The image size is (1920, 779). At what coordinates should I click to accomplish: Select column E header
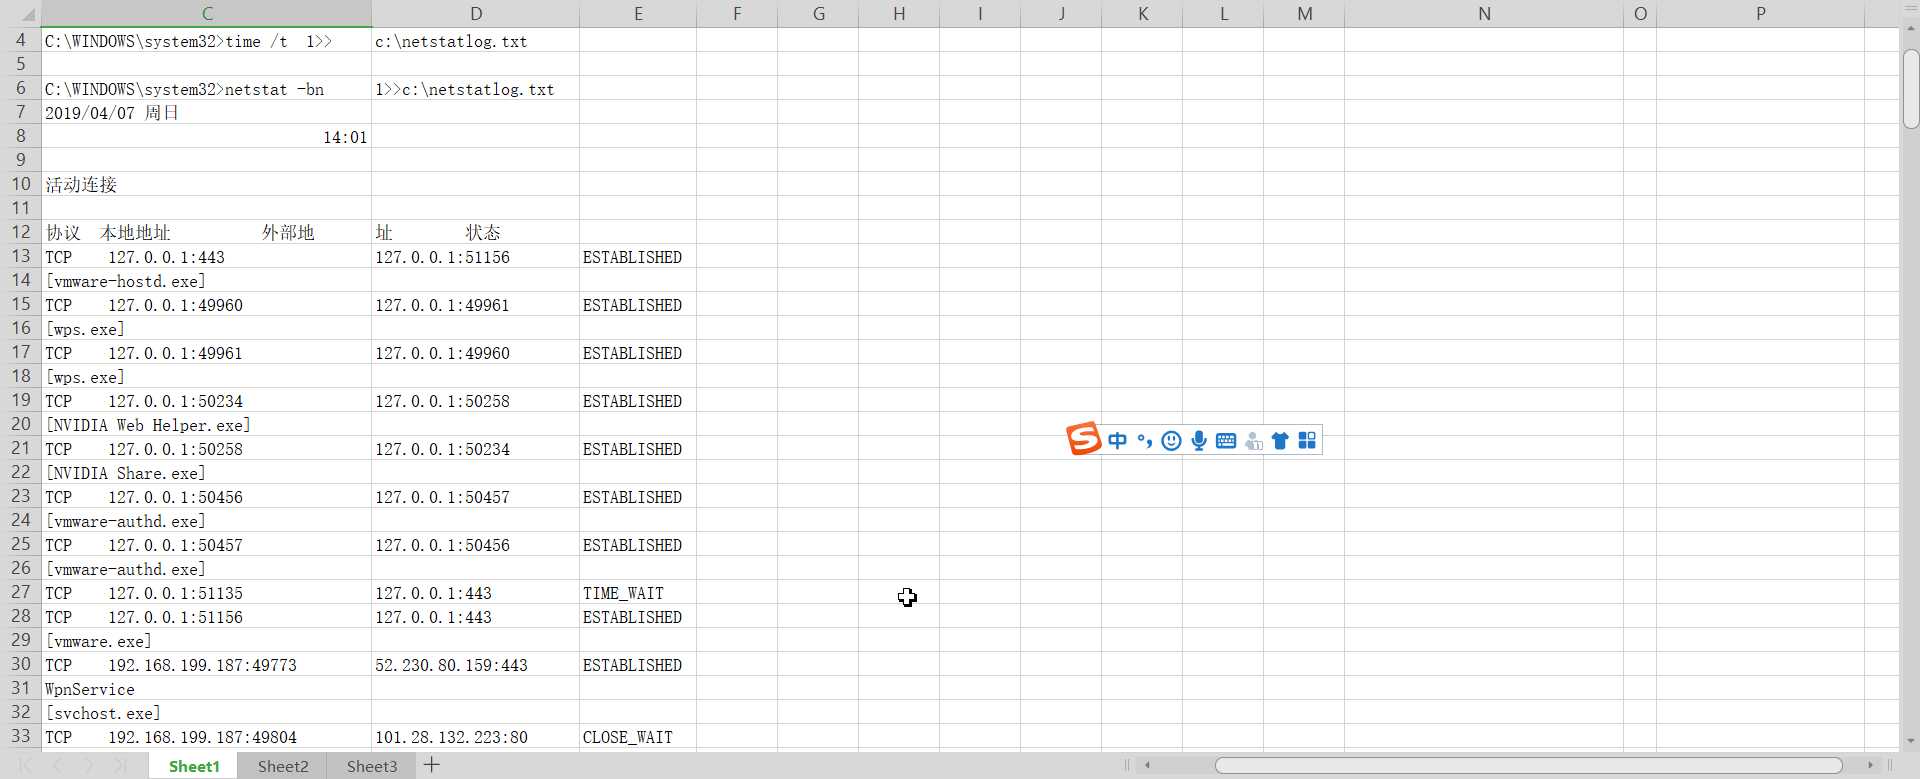coord(638,14)
